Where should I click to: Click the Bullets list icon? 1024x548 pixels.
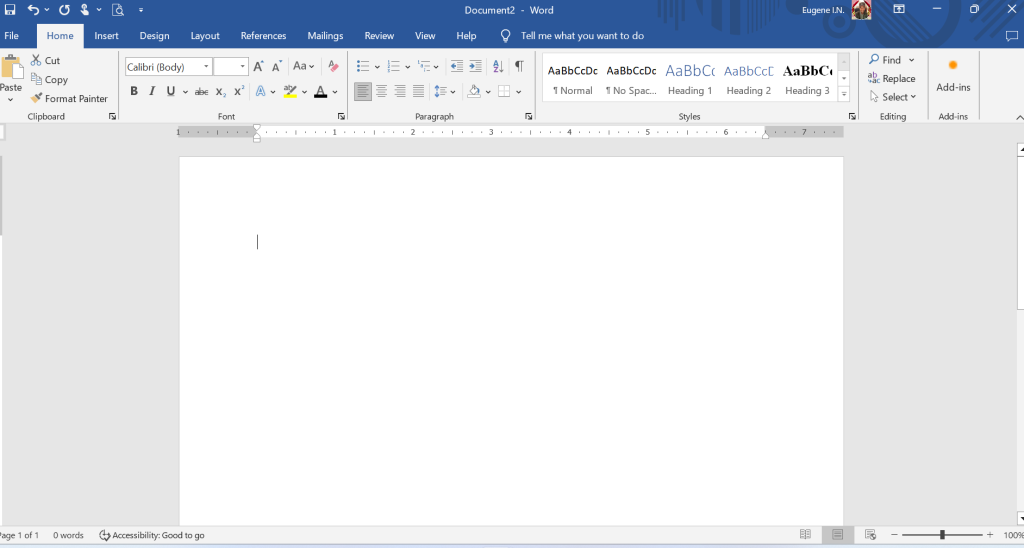[x=363, y=66]
